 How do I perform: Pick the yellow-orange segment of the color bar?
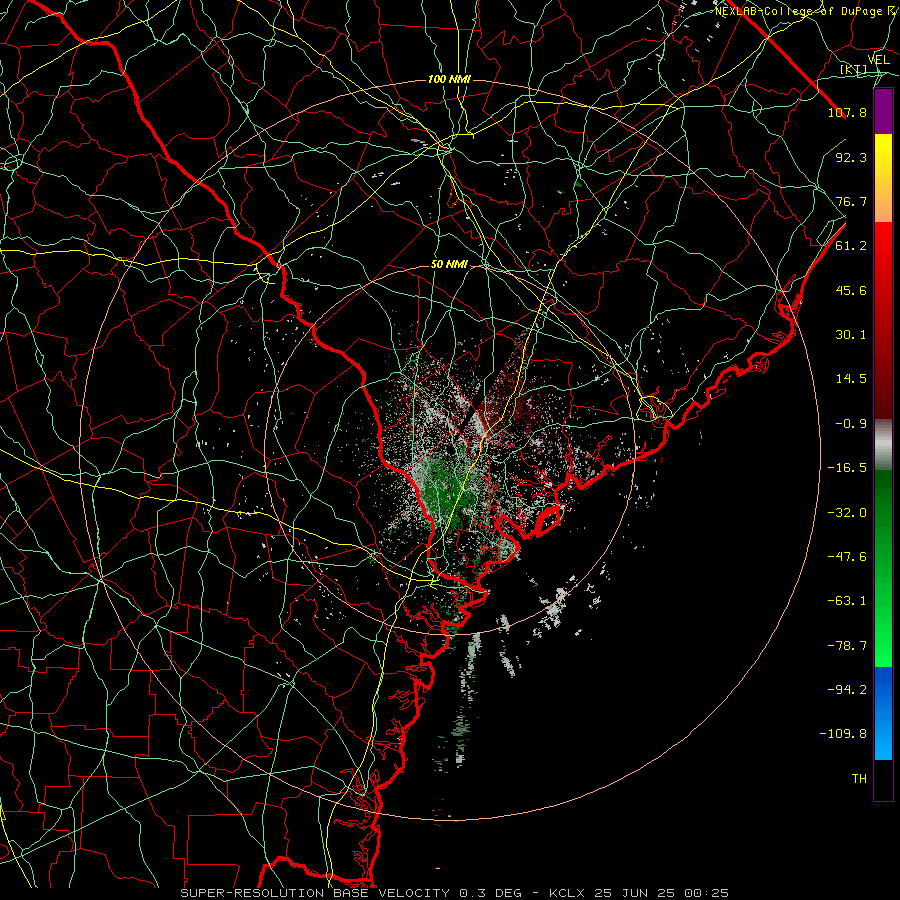tap(883, 178)
